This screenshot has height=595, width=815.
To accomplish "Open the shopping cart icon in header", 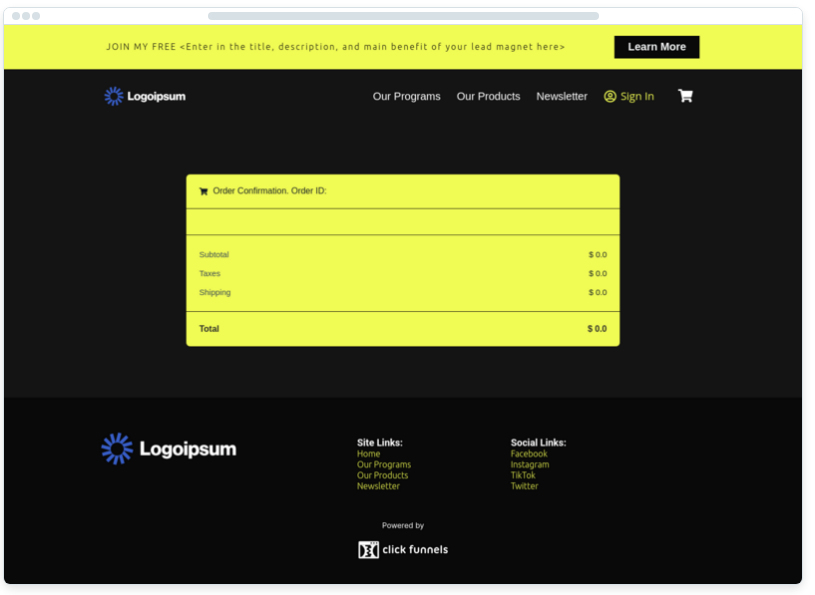I will coord(685,96).
